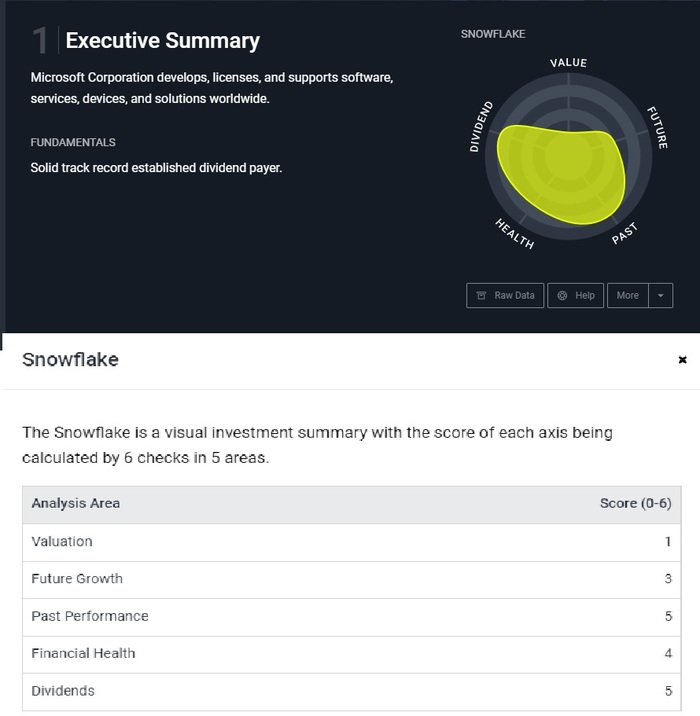Click the Past Performance table row
Image resolution: width=700 pixels, height=716 pixels.
point(351,616)
